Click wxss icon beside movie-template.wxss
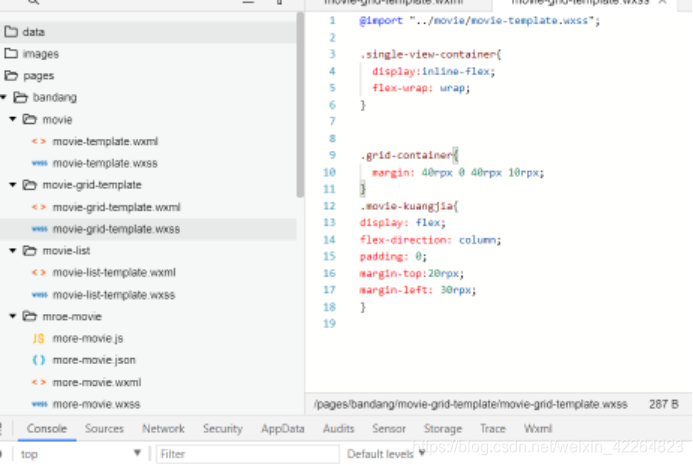Screen dimensions: 693x465 tap(39, 163)
